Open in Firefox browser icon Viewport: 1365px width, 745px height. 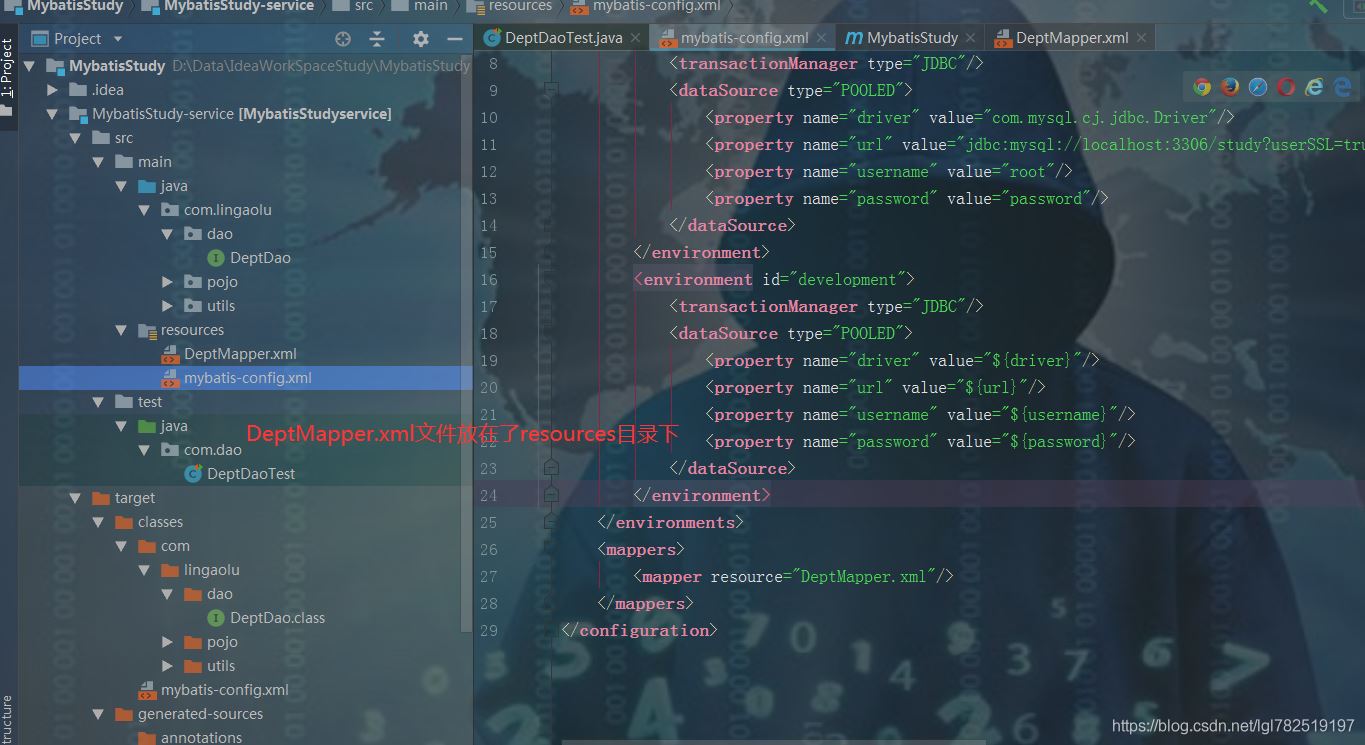[x=1230, y=87]
